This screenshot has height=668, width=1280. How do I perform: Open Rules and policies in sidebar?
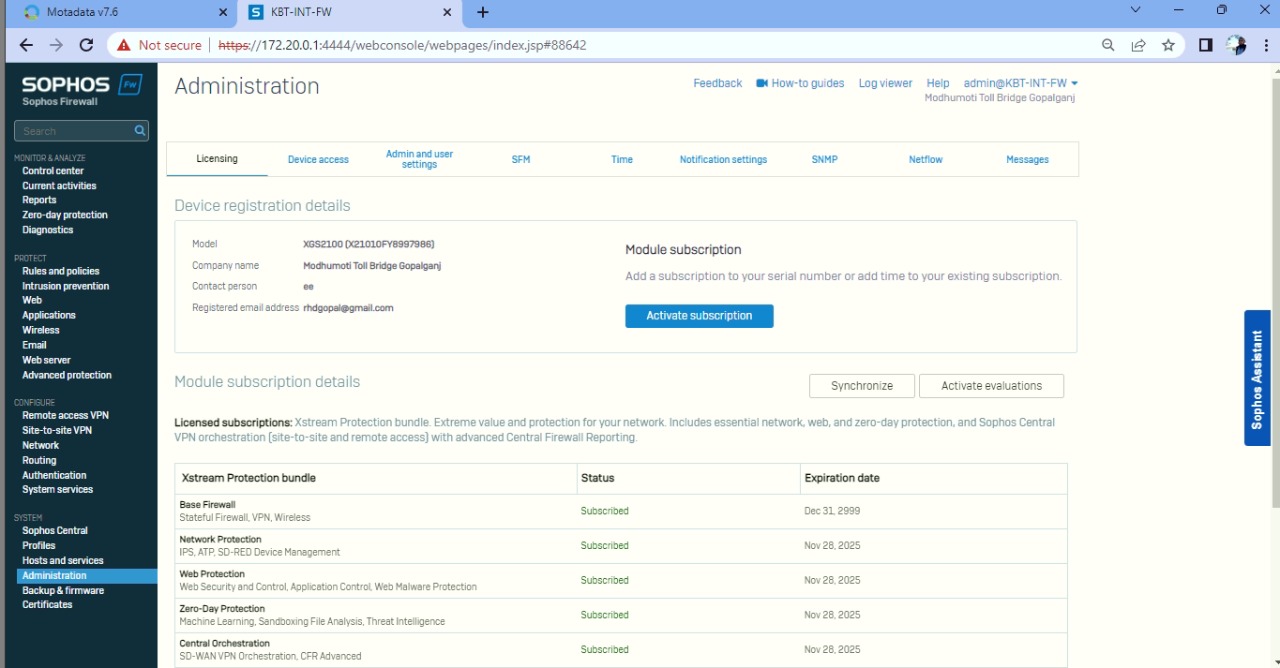click(61, 271)
